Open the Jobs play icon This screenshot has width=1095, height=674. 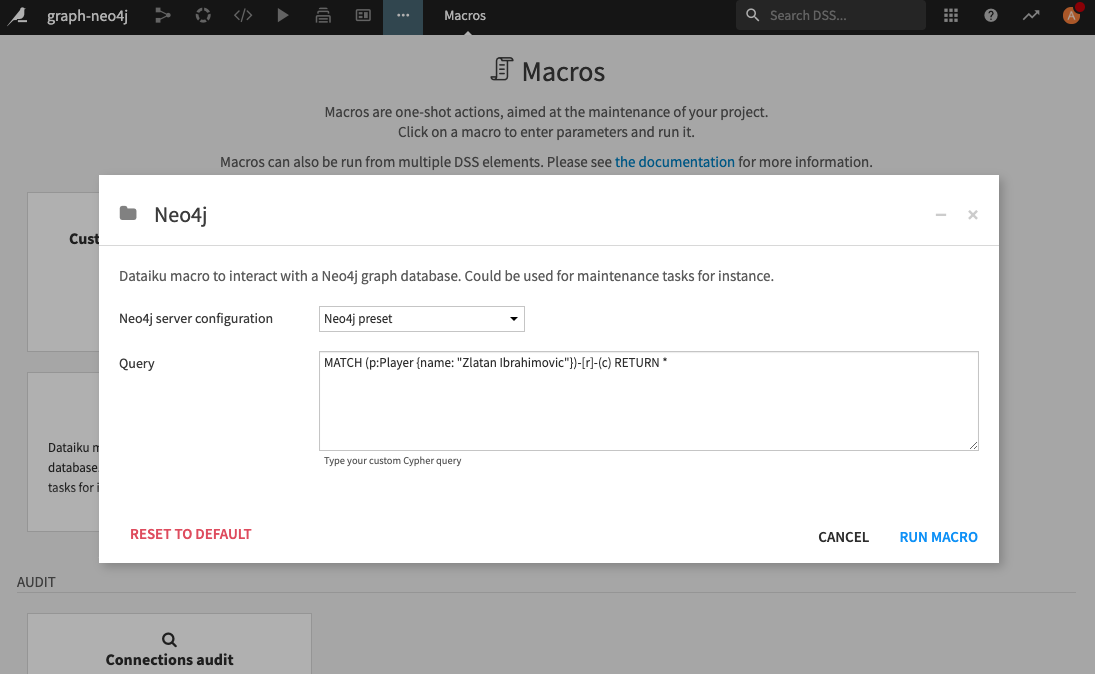283,15
